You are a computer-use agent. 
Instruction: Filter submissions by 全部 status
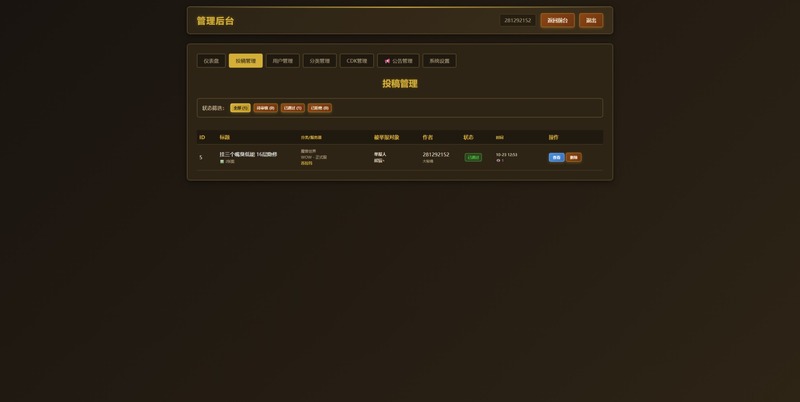240,108
